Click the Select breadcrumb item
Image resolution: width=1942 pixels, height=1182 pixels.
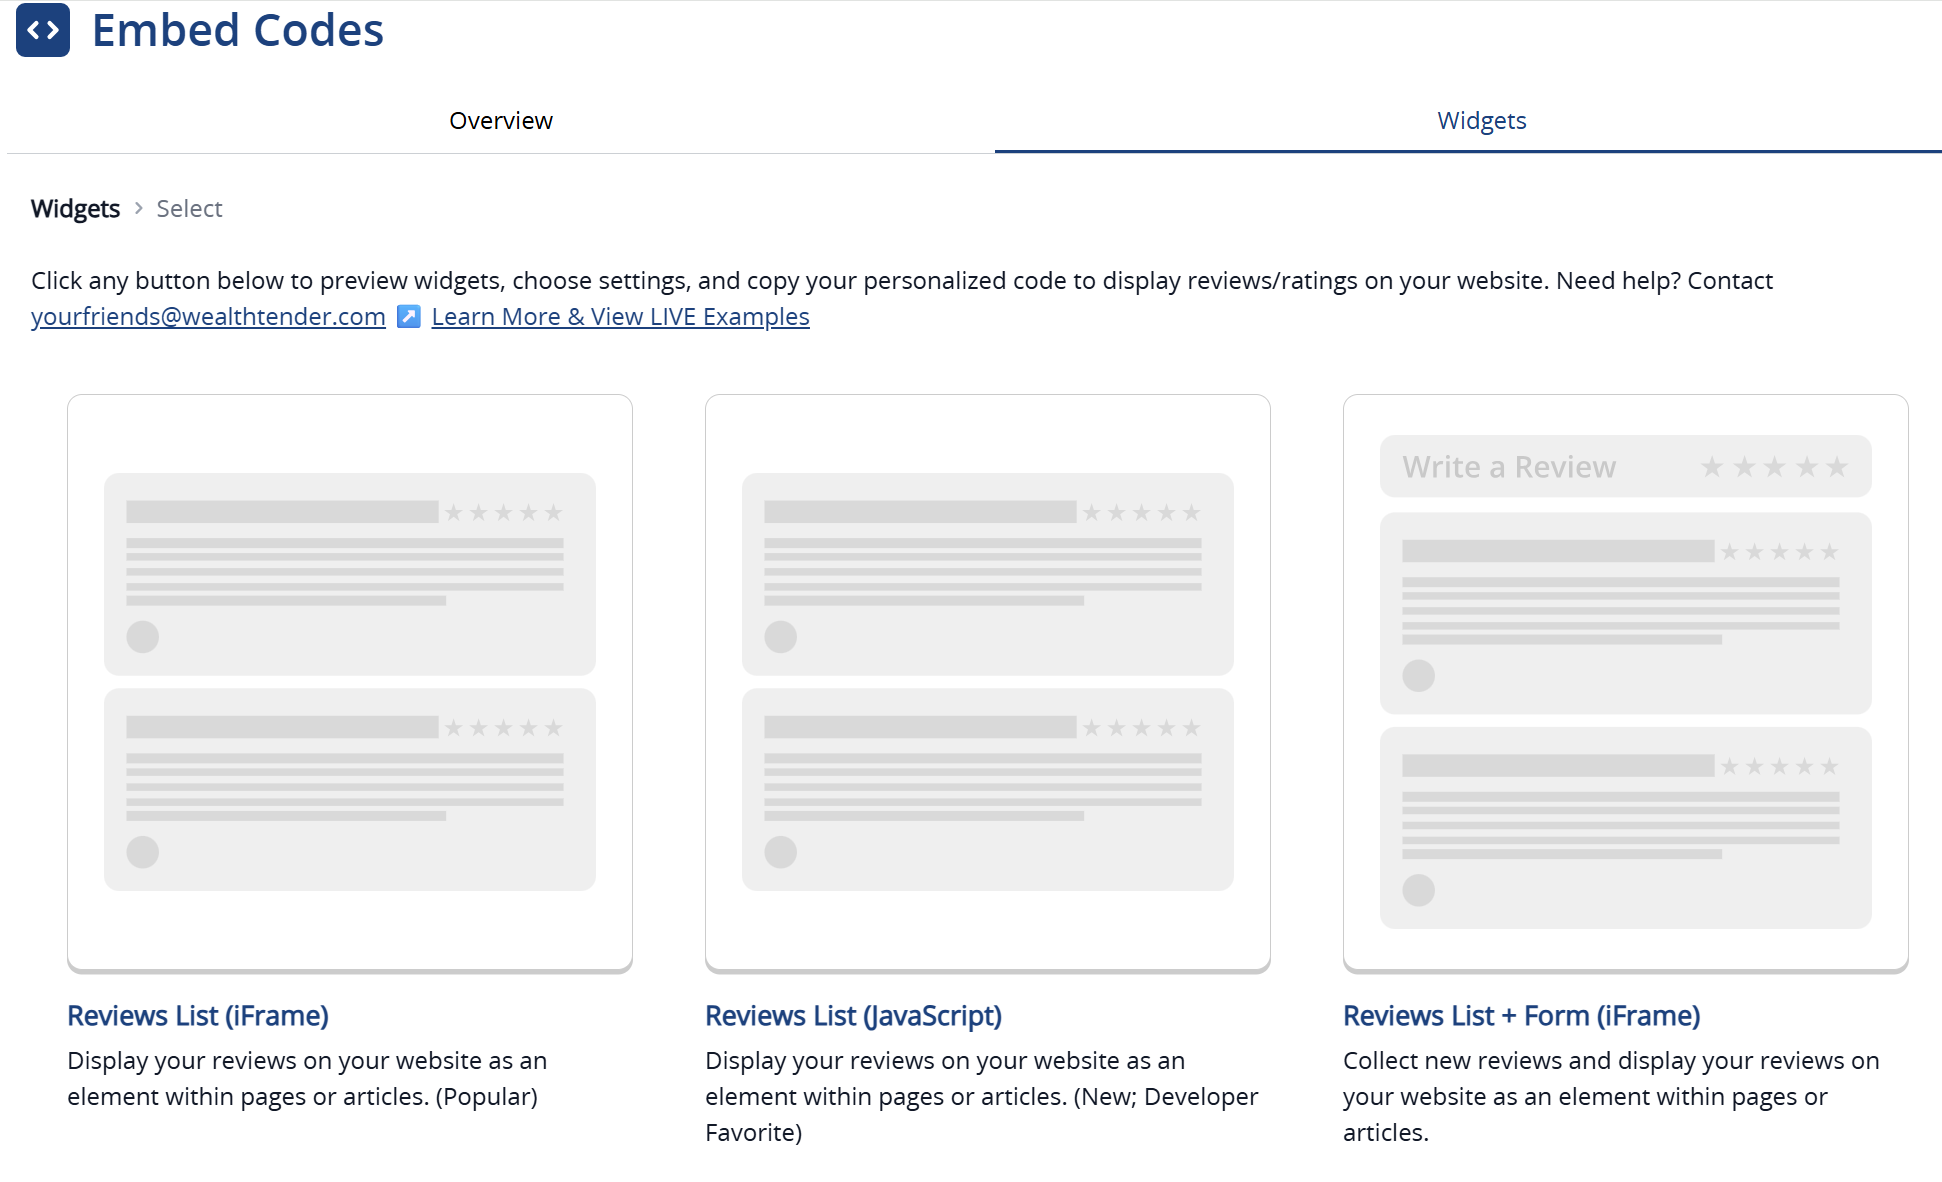[x=189, y=209]
